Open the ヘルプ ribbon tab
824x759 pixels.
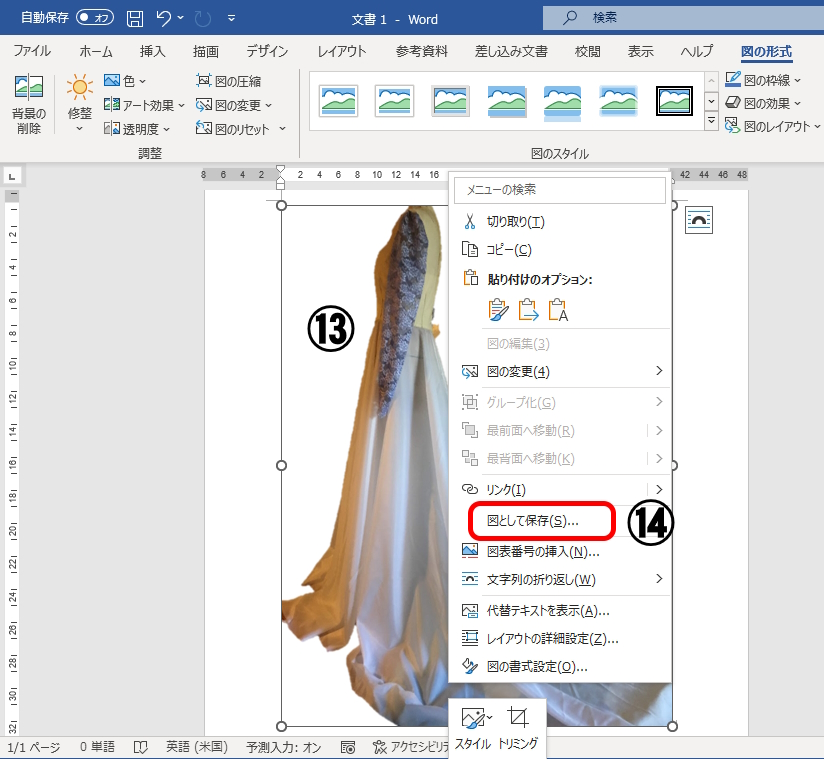[697, 51]
